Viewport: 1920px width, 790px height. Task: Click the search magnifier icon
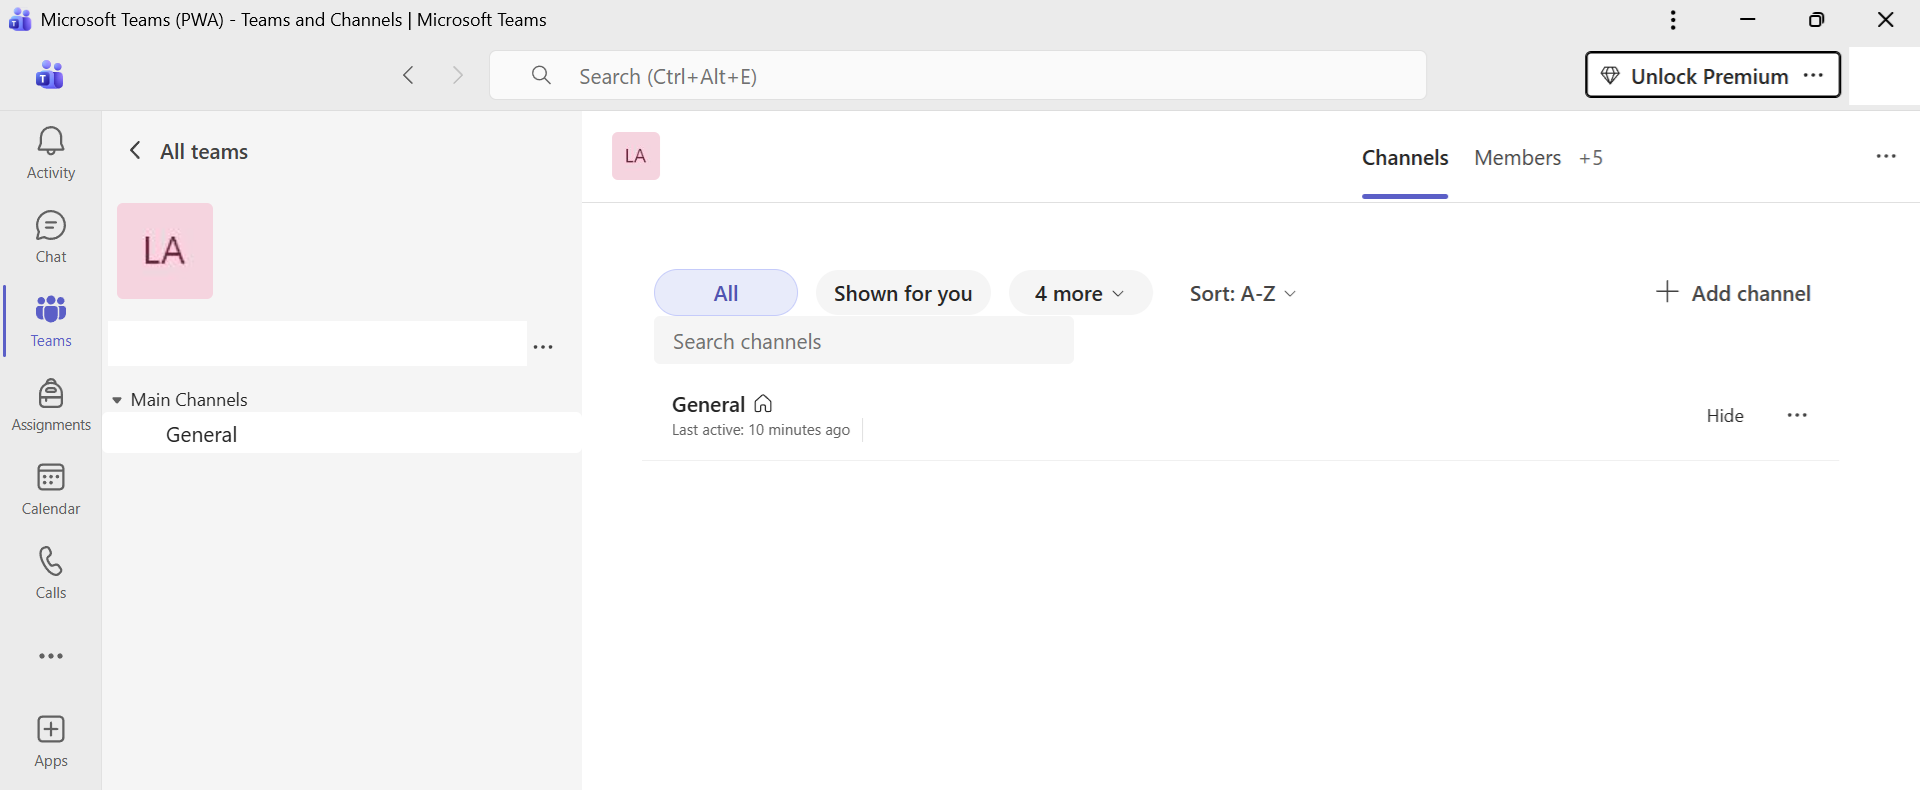(541, 75)
